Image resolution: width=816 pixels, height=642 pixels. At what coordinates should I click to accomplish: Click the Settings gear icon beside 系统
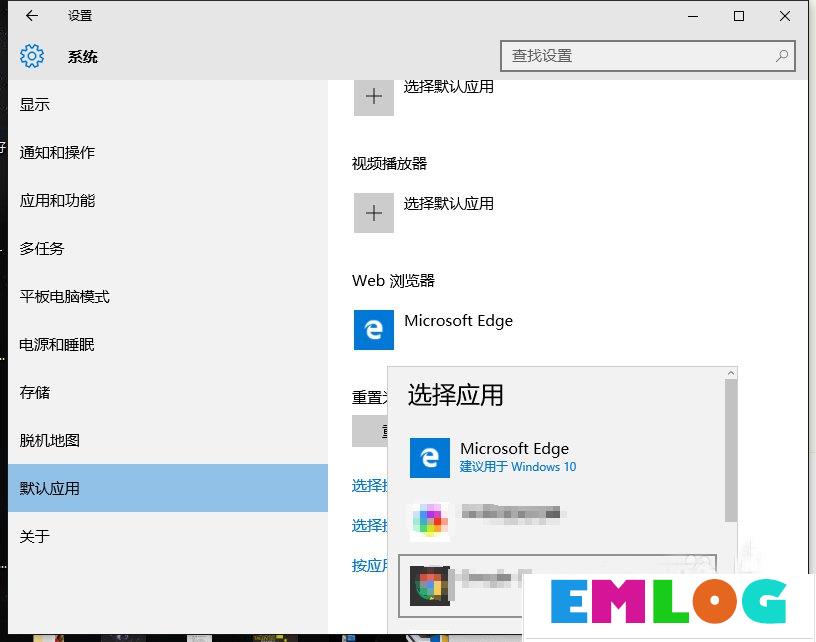pos(32,56)
